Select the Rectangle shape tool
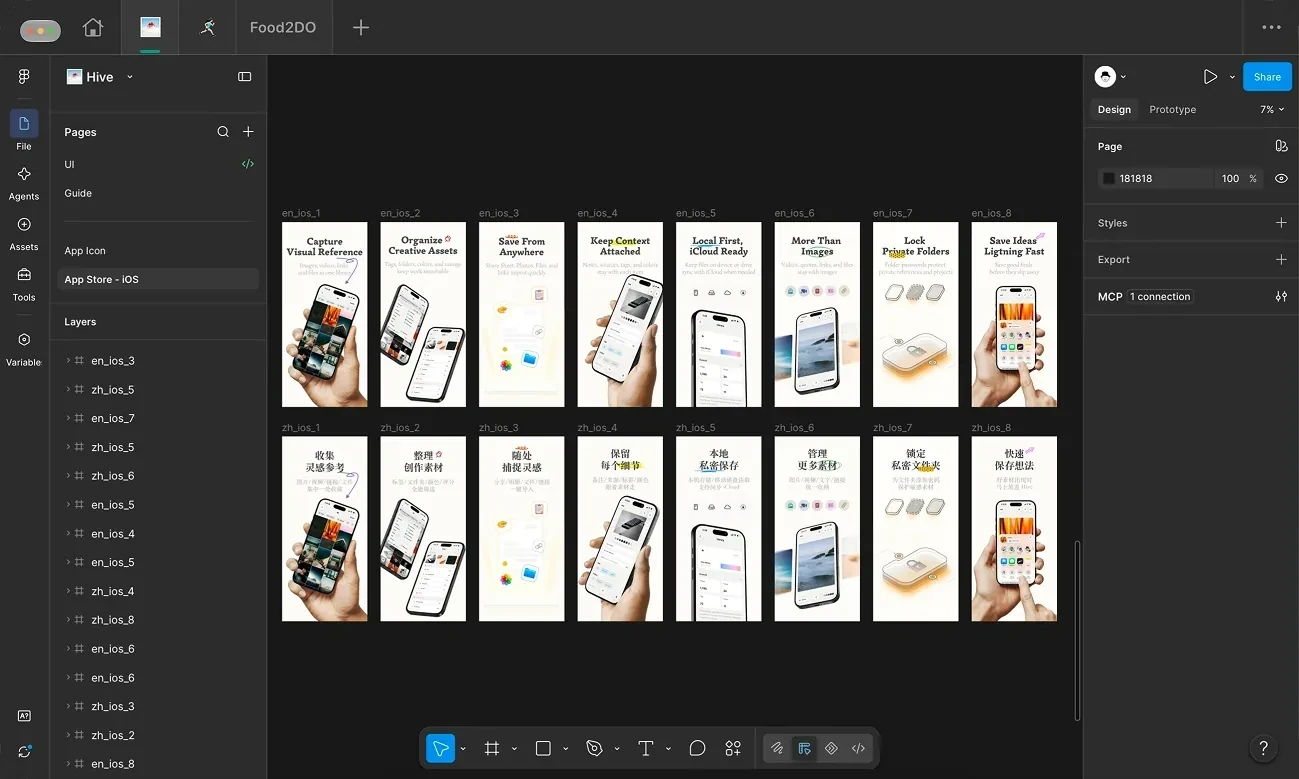The image size is (1299, 779). pos(543,748)
